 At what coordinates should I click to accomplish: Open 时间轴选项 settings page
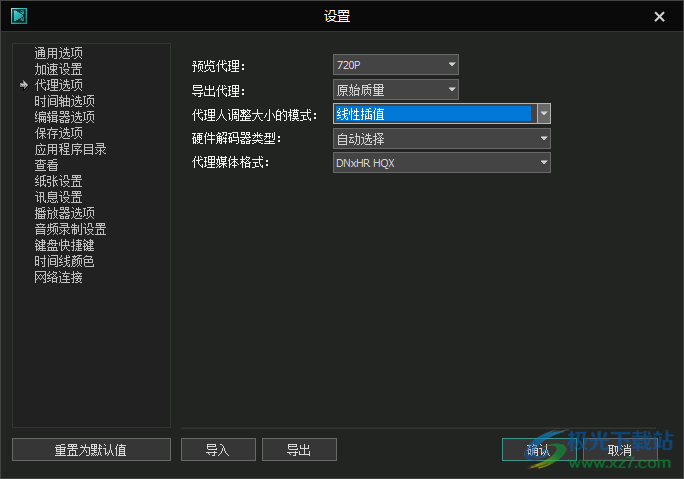tap(65, 101)
